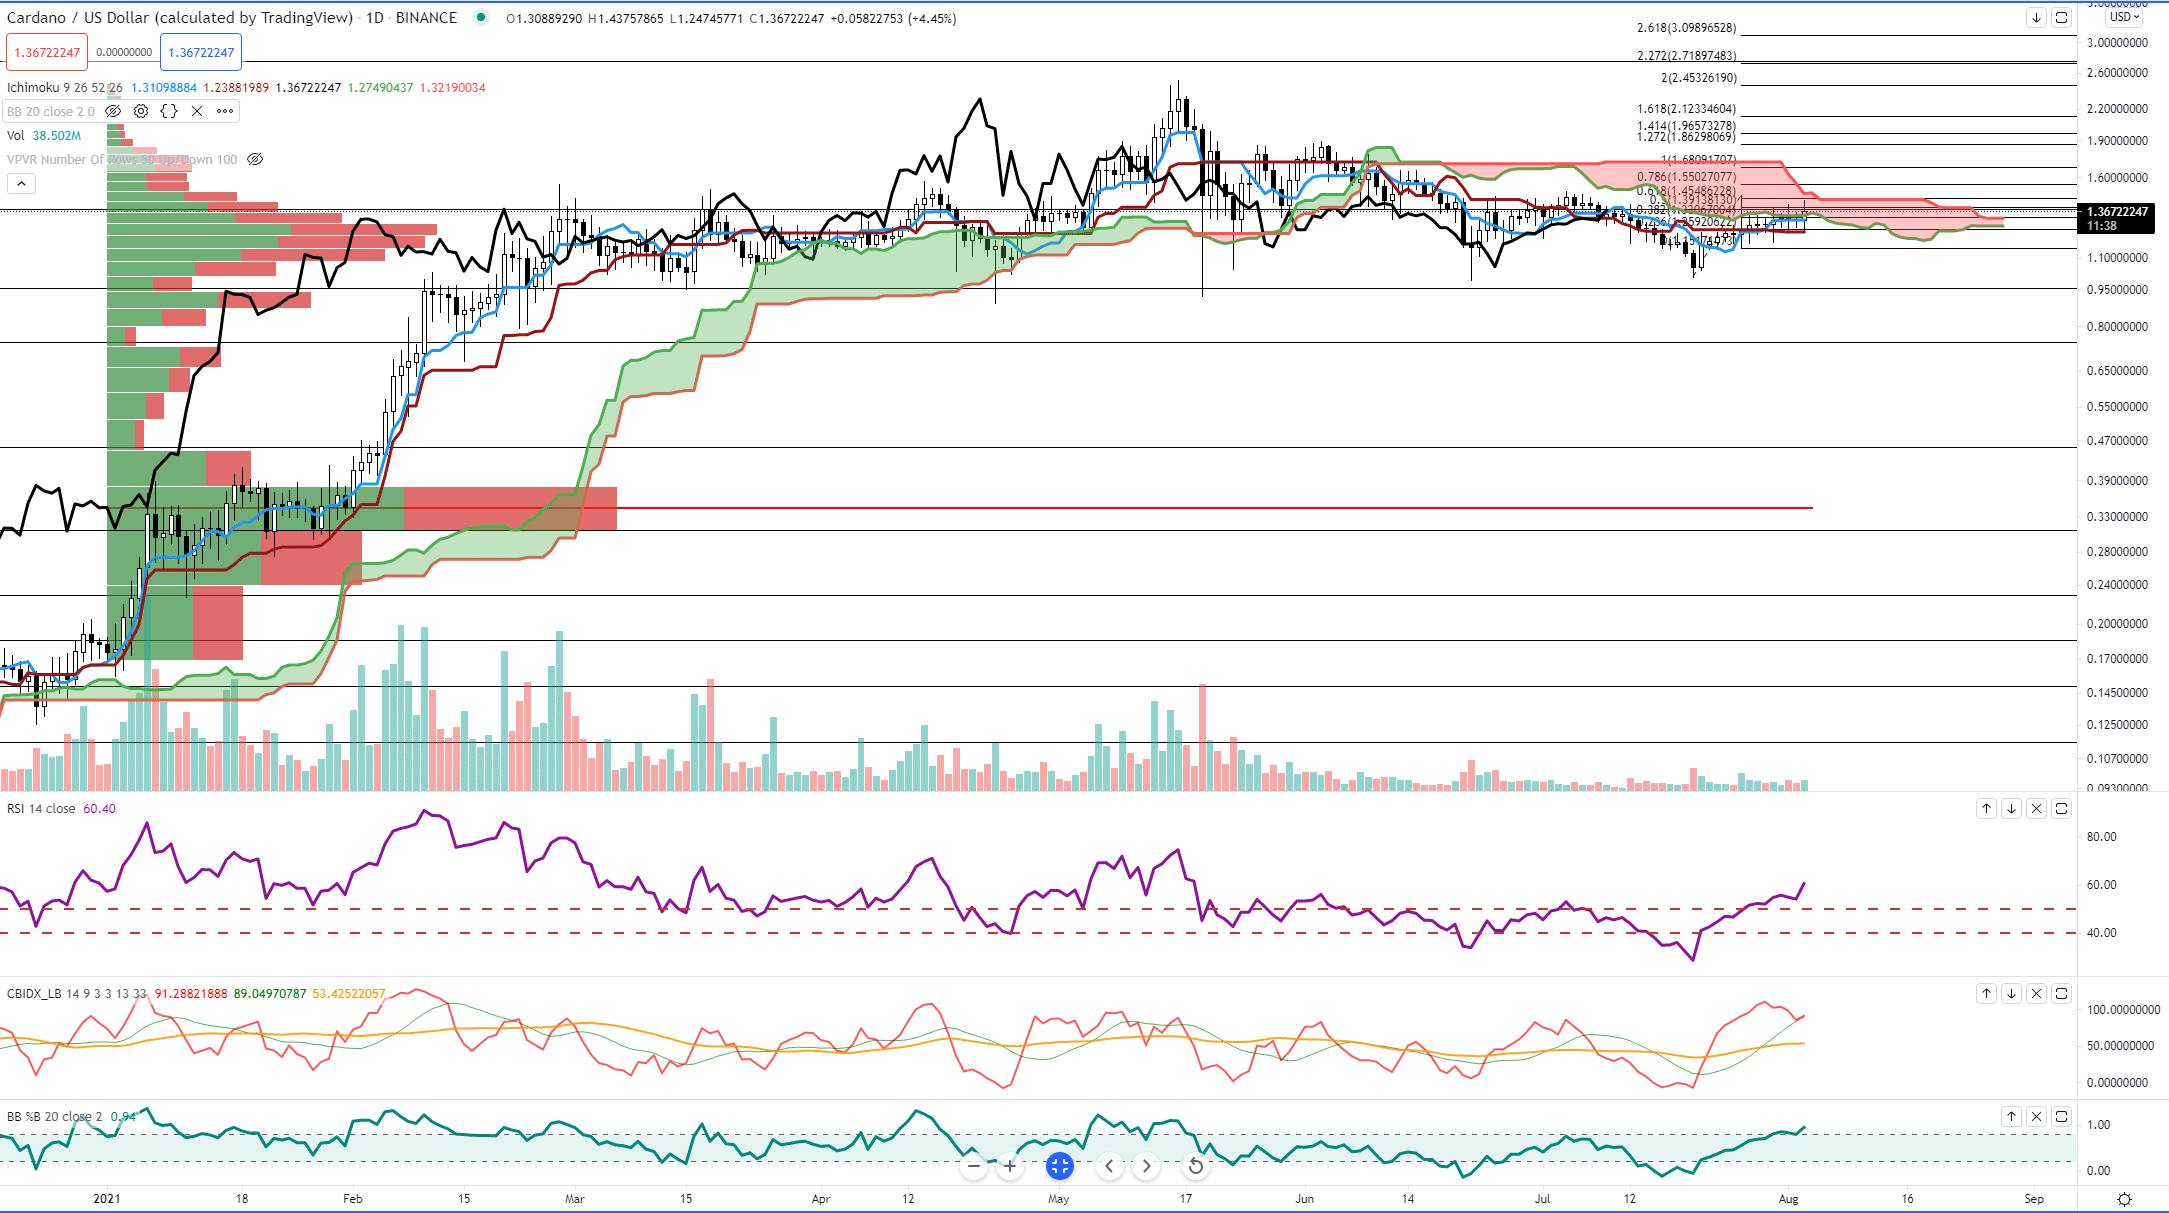The width and height of the screenshot is (2169, 1213).
Task: Collapse the indicator legend chevron
Action: [x=21, y=183]
